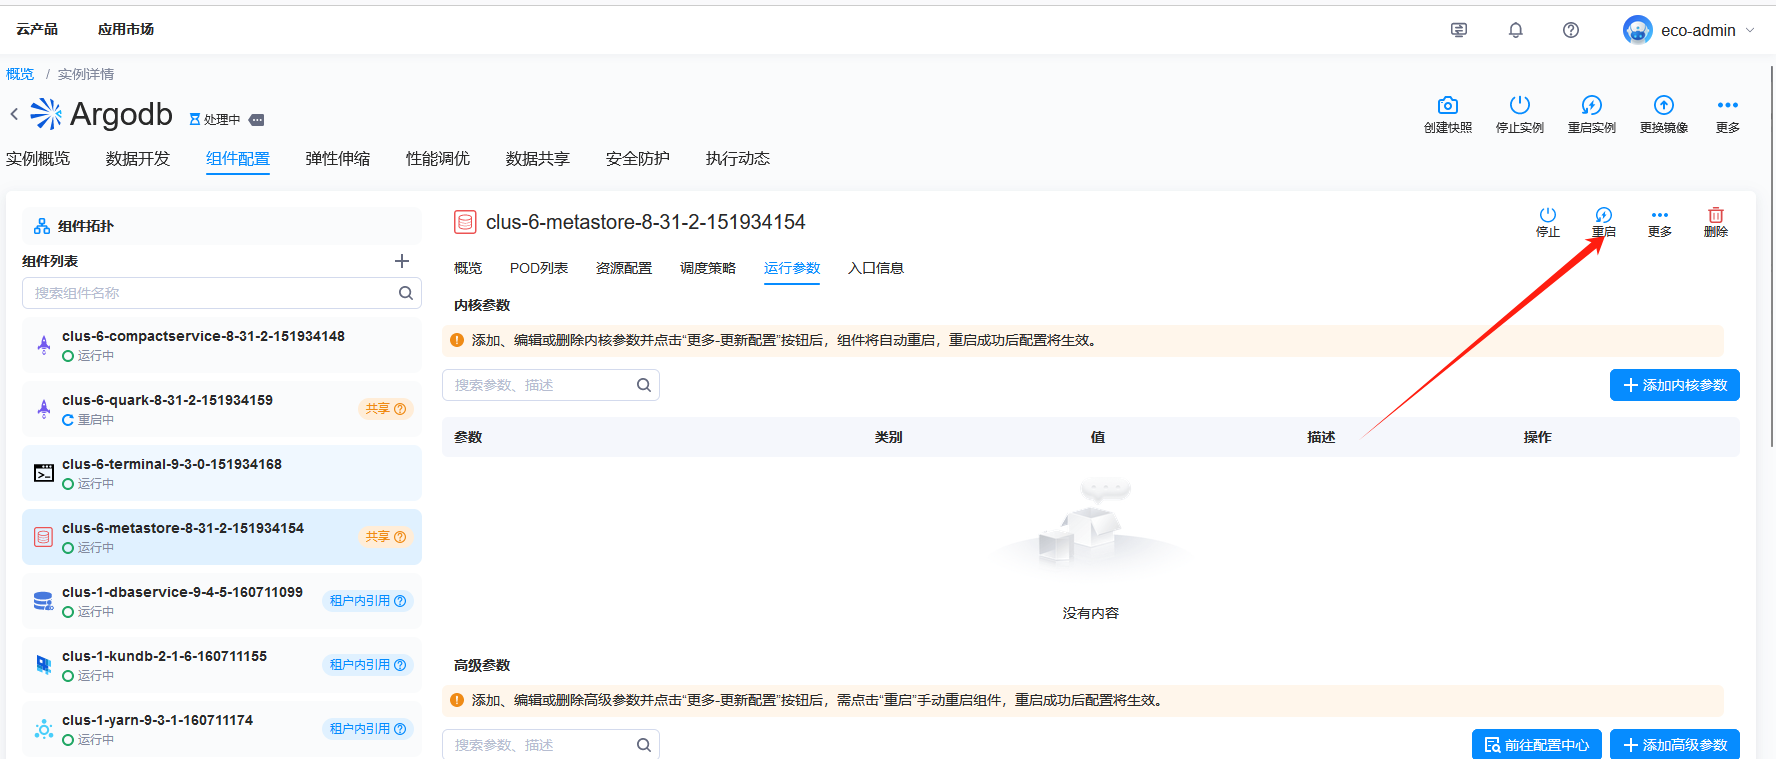Click the red 删除 trash icon
This screenshot has width=1776, height=759.
click(x=1715, y=215)
